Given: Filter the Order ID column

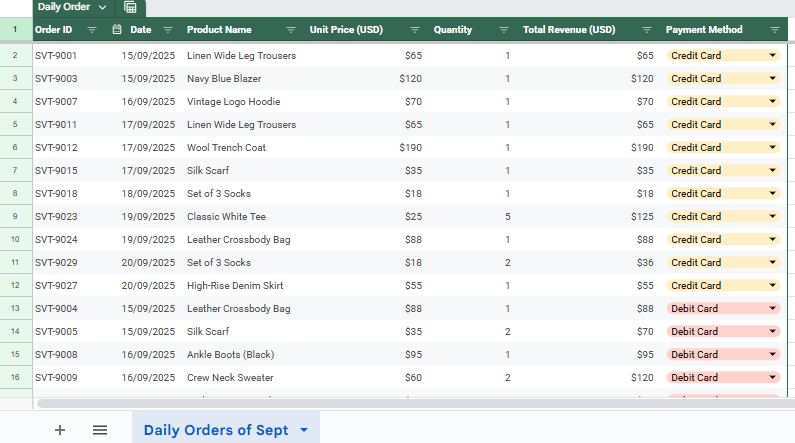Looking at the screenshot, I should click(x=92, y=30).
